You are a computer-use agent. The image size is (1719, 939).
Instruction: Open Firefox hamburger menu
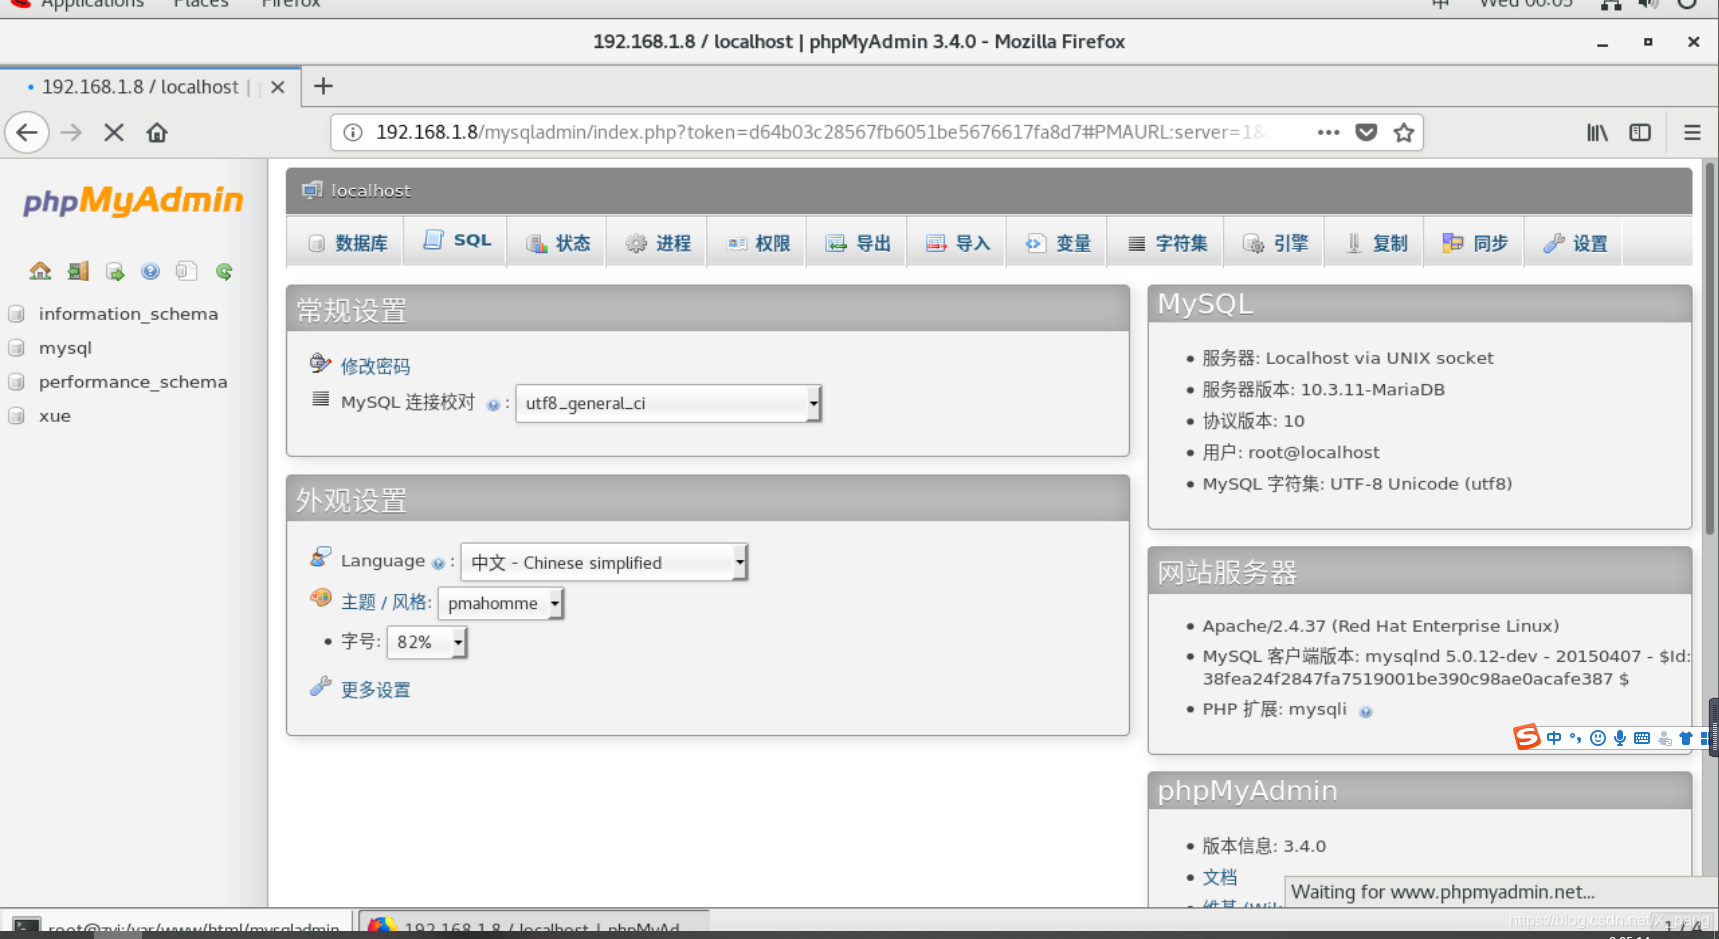point(1692,132)
